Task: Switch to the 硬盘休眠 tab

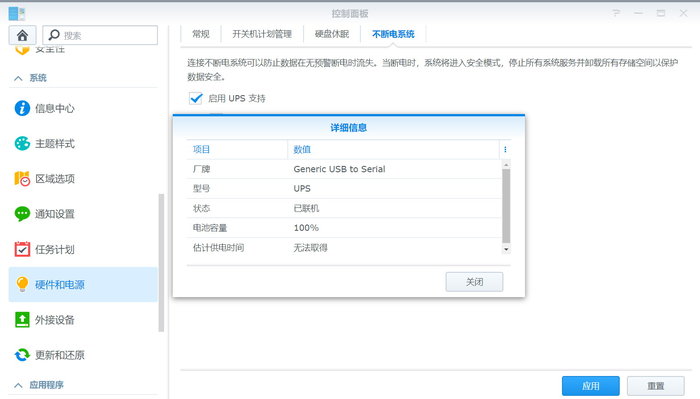Action: [x=332, y=34]
